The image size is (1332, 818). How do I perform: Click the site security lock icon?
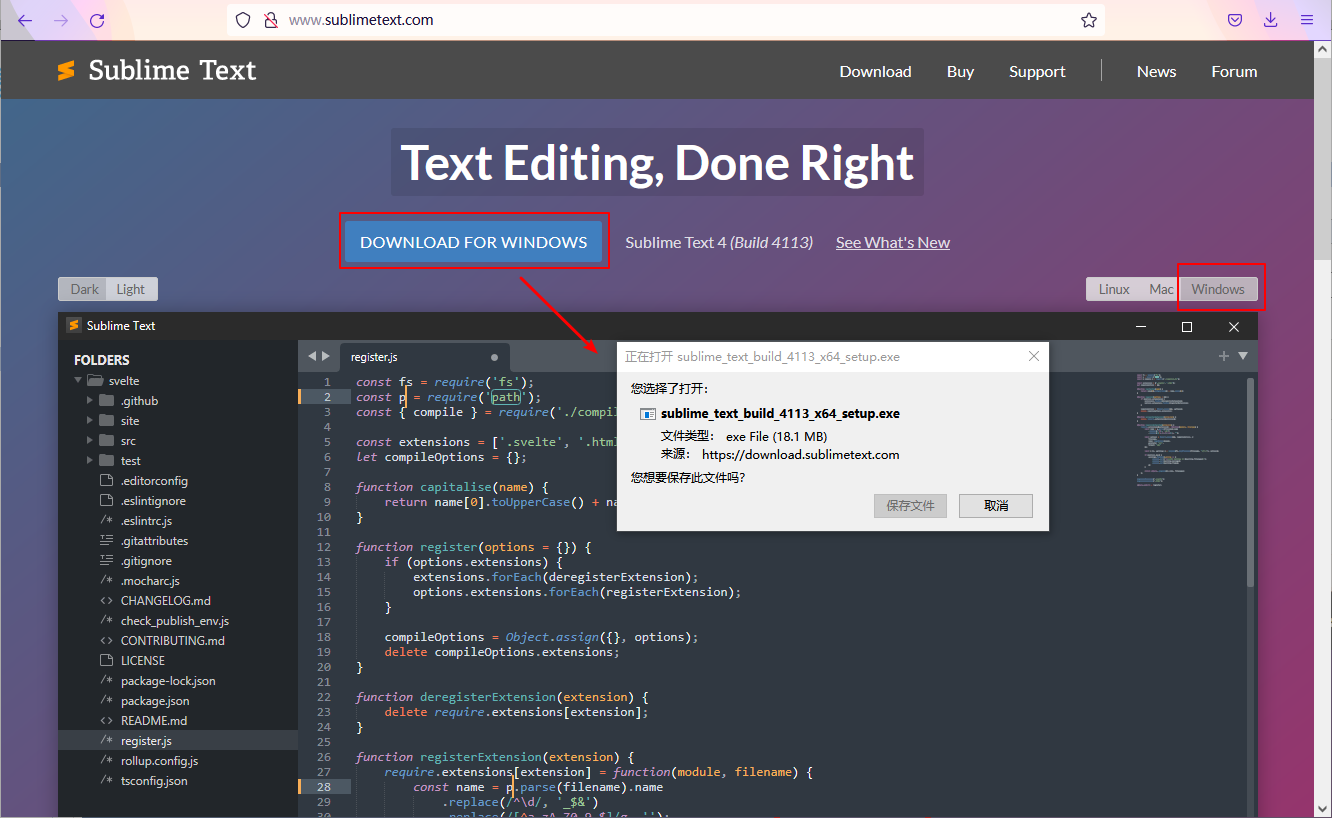pyautogui.click(x=269, y=20)
